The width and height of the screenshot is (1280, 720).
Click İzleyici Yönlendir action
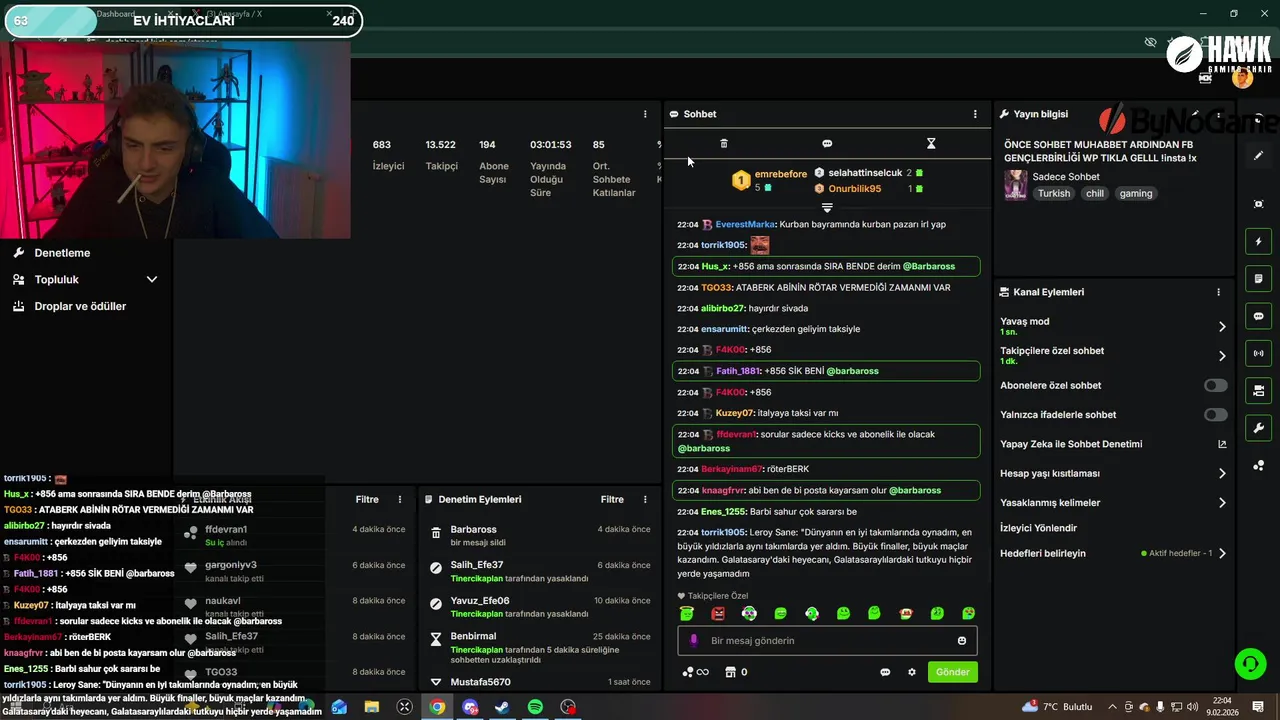[1039, 528]
